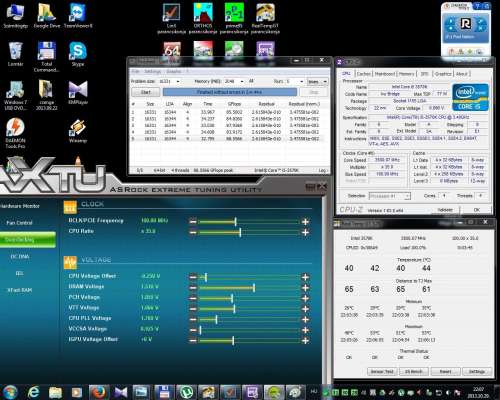500x400 pixels.
Task: Open uTorrent from the taskbar
Action: coord(186,392)
